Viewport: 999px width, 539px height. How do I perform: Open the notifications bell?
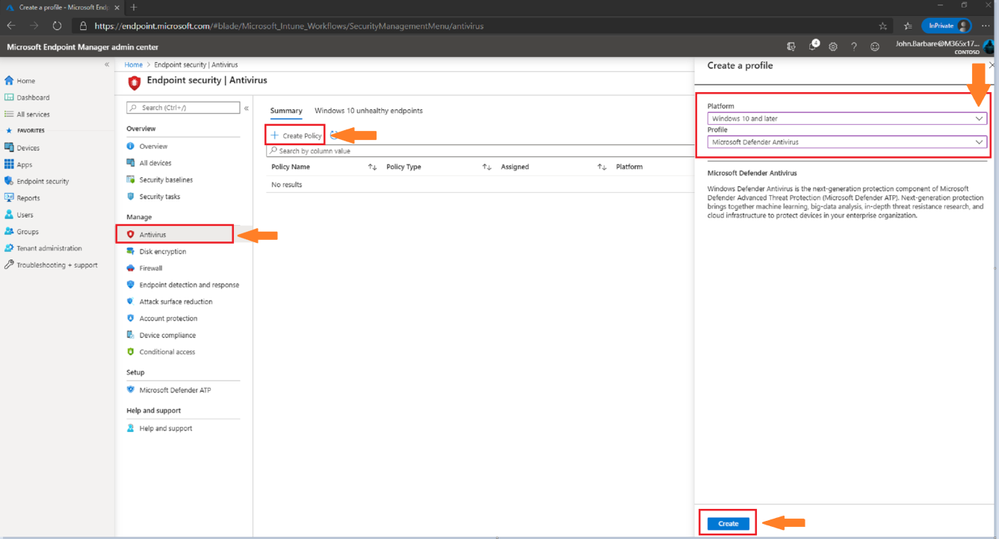coord(813,46)
